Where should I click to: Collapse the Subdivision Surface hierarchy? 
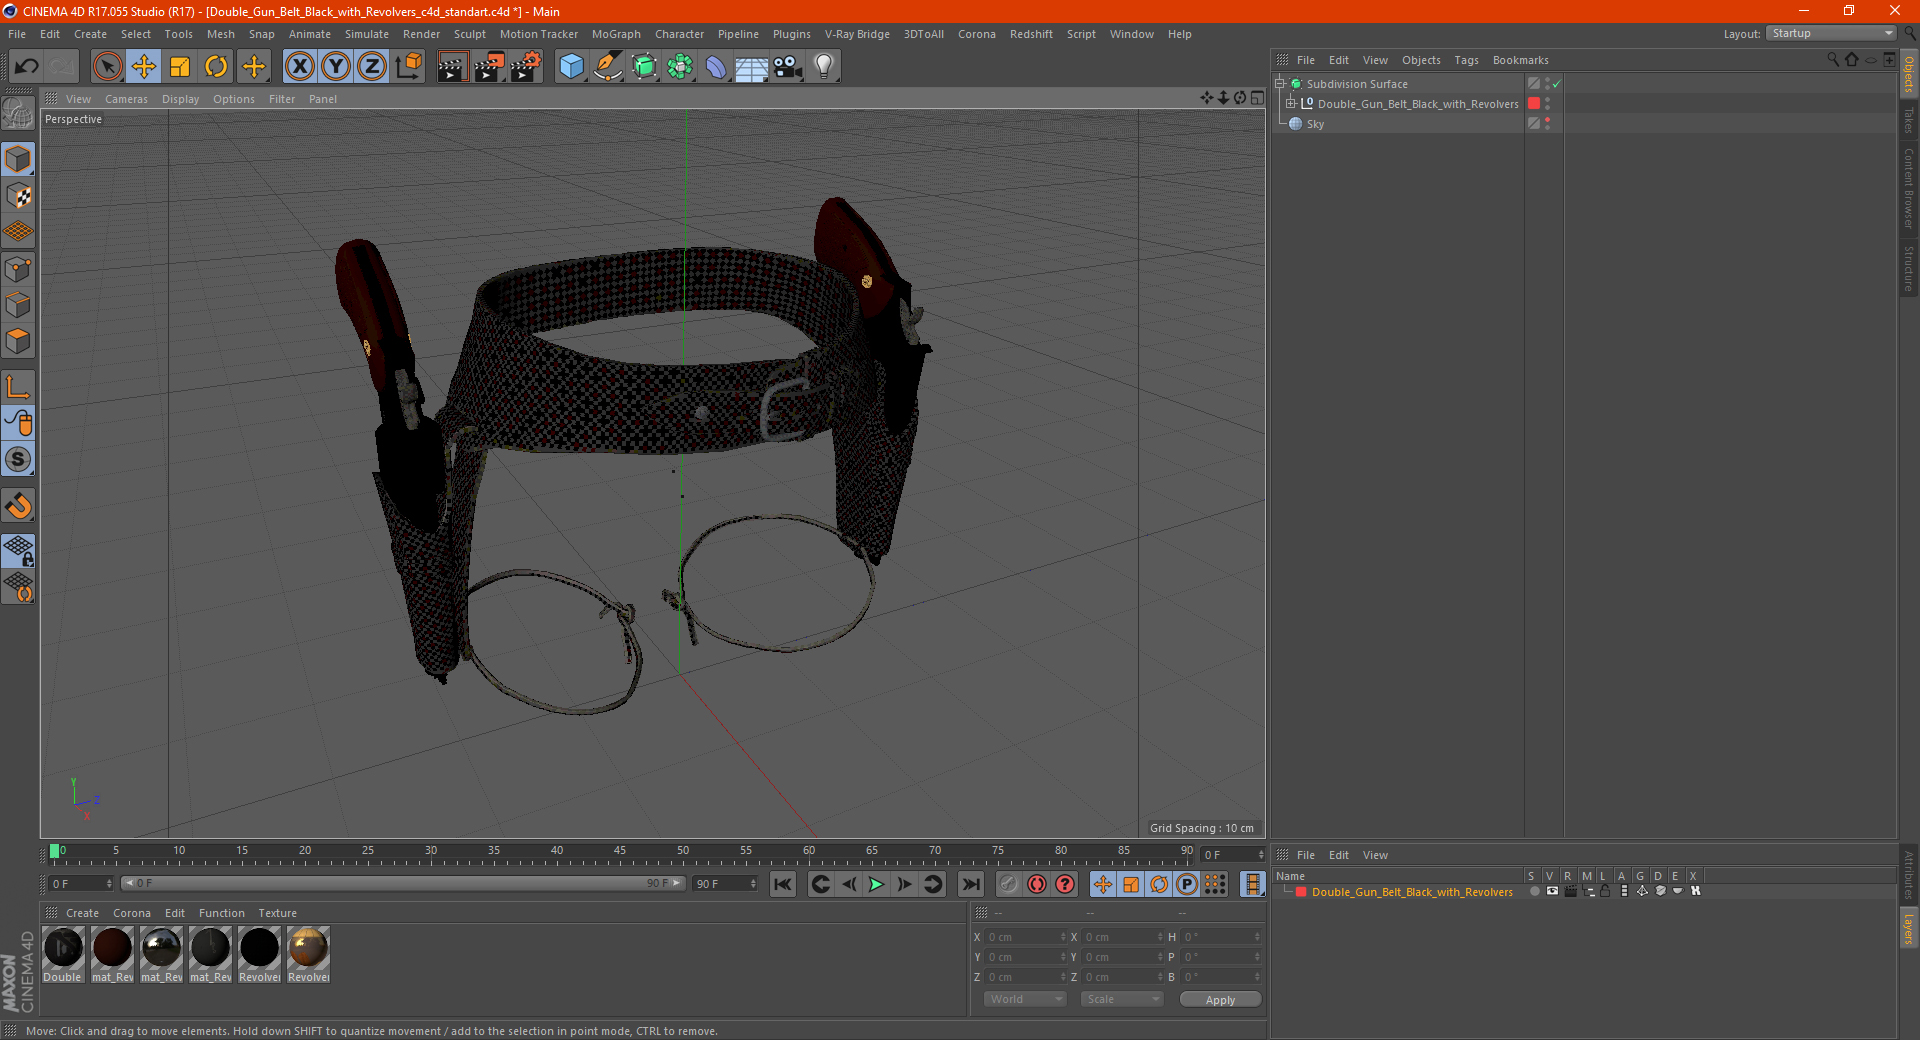1280,84
